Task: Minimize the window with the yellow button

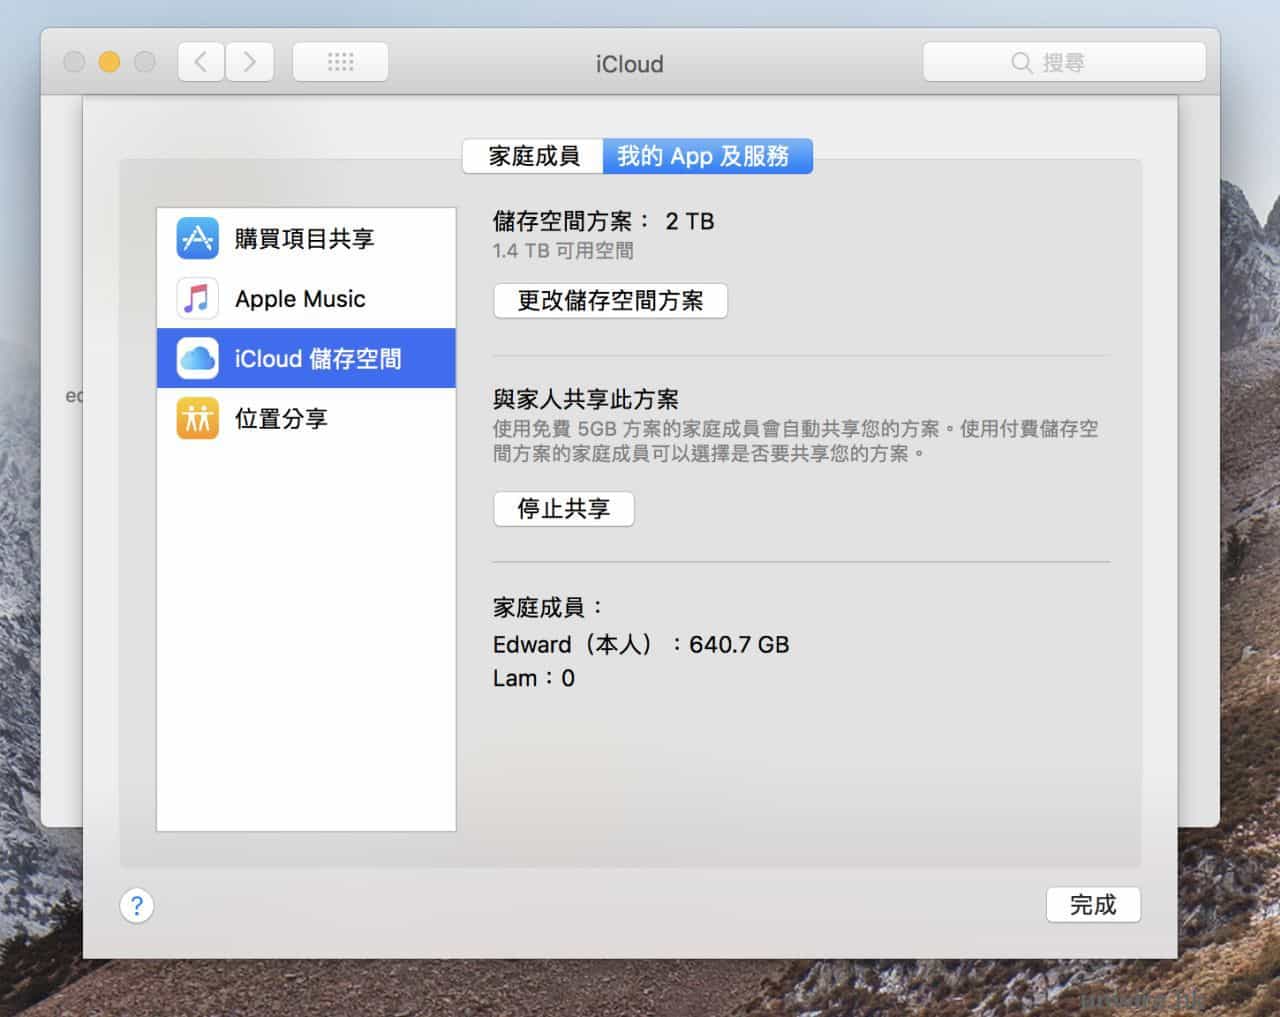Action: tap(109, 62)
